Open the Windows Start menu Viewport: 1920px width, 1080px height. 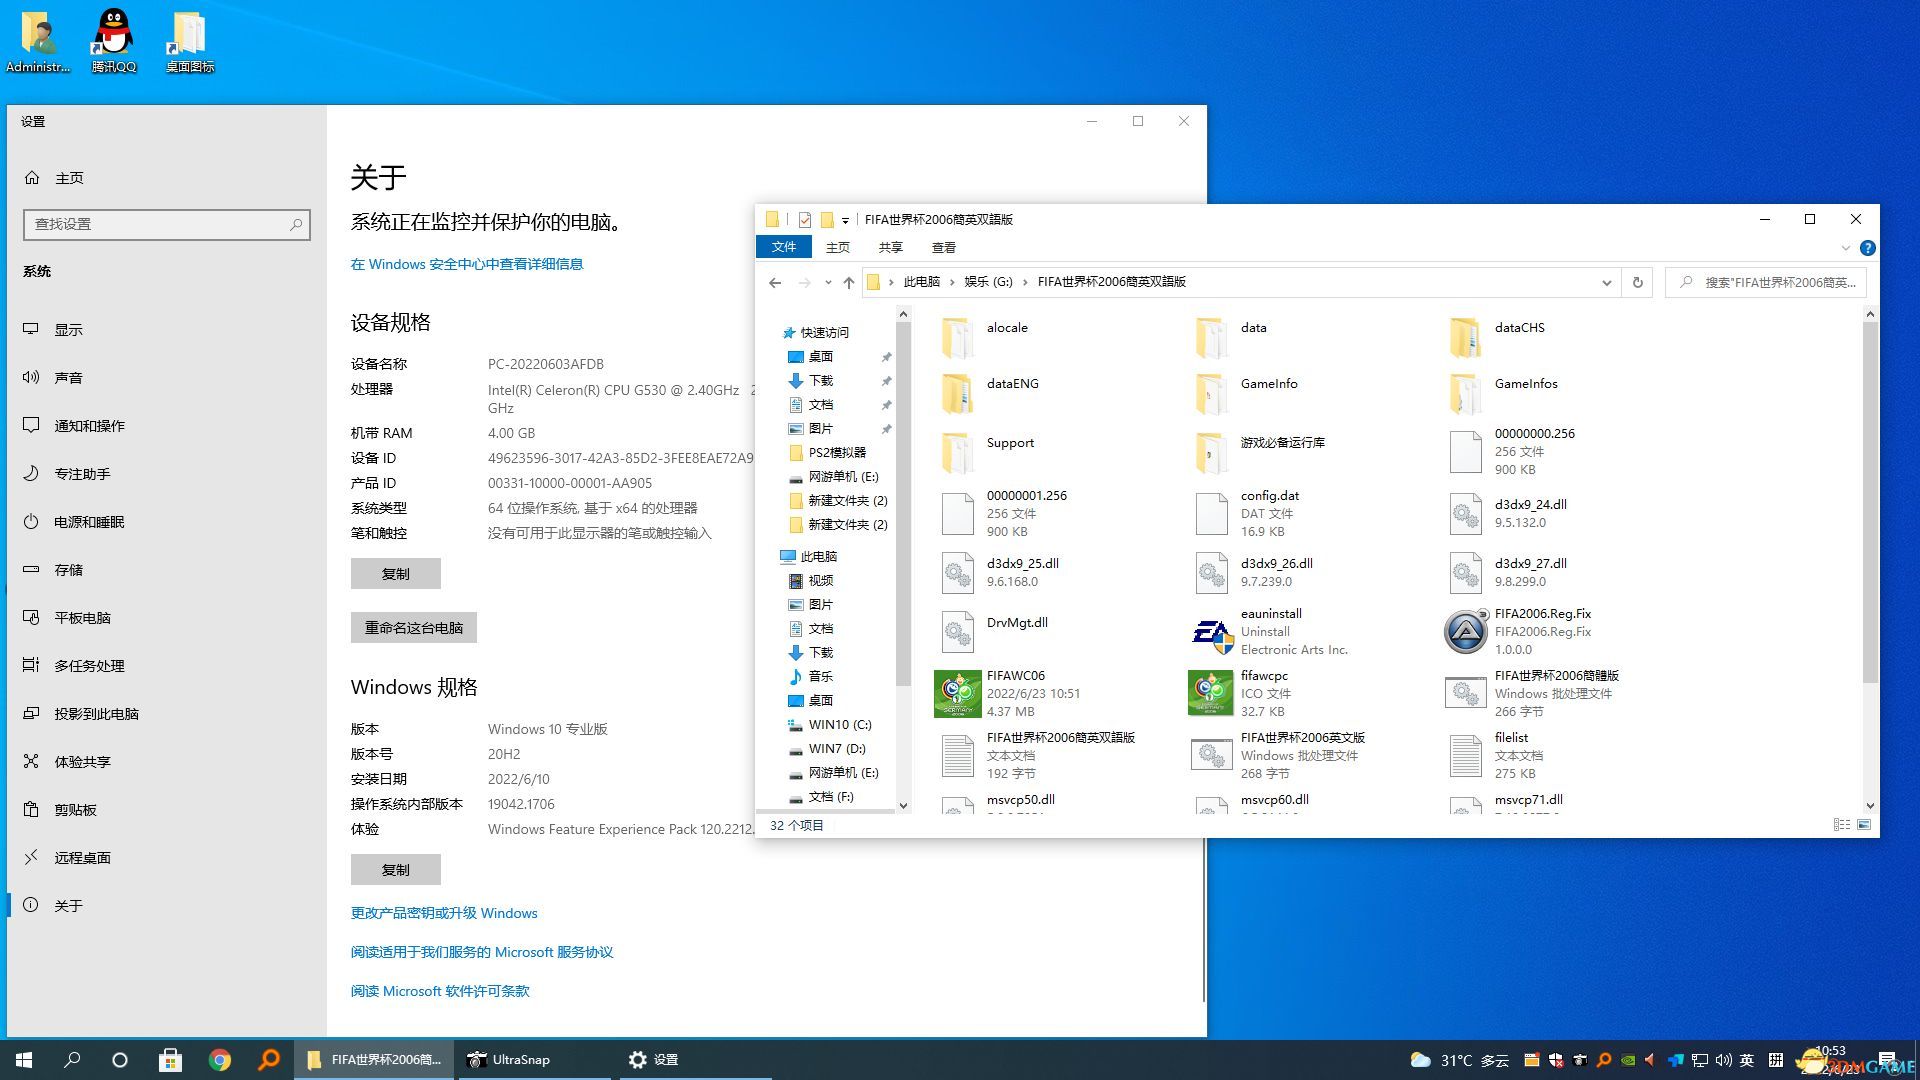point(24,1060)
